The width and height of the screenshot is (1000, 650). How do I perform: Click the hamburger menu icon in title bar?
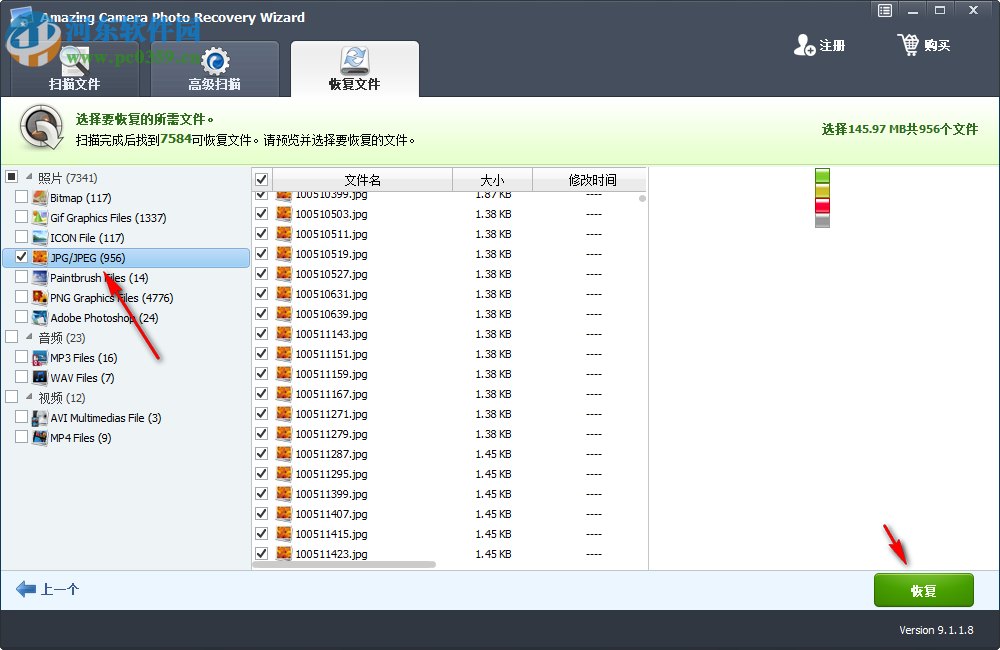point(884,10)
